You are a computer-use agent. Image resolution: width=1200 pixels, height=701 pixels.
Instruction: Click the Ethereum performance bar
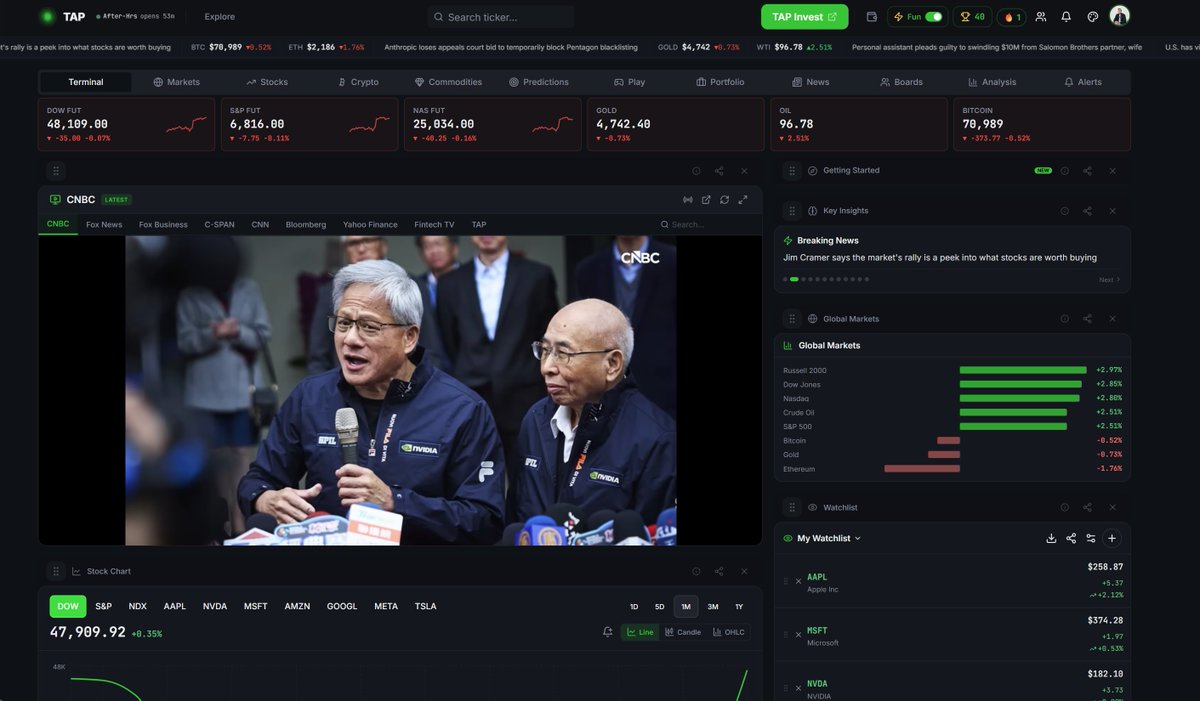pos(922,468)
